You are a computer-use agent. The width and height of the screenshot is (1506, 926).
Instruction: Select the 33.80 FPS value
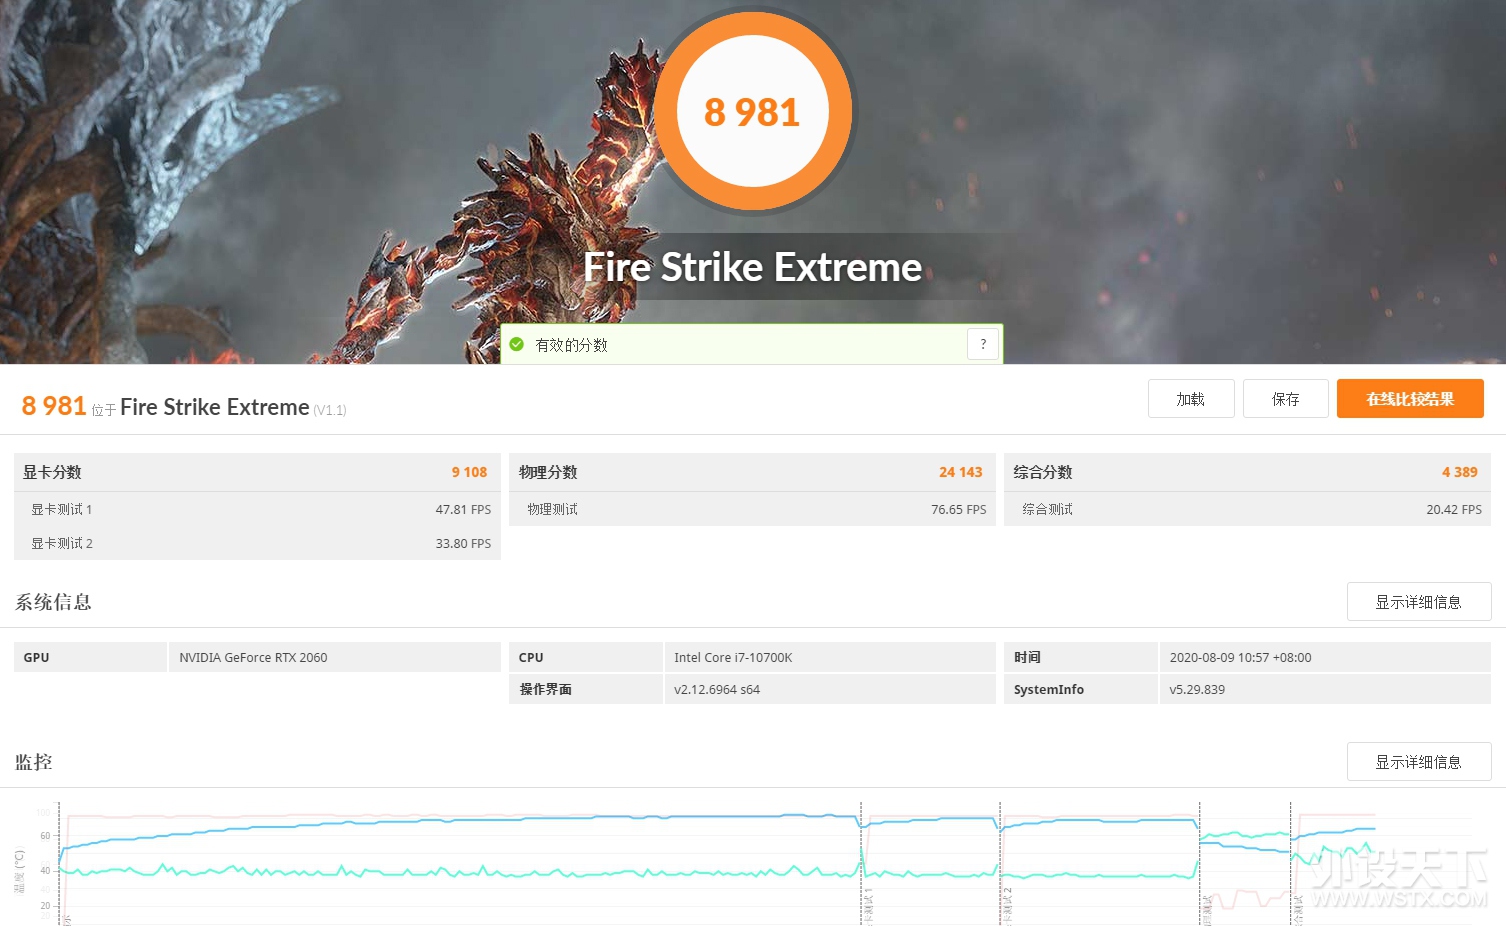pos(463,543)
